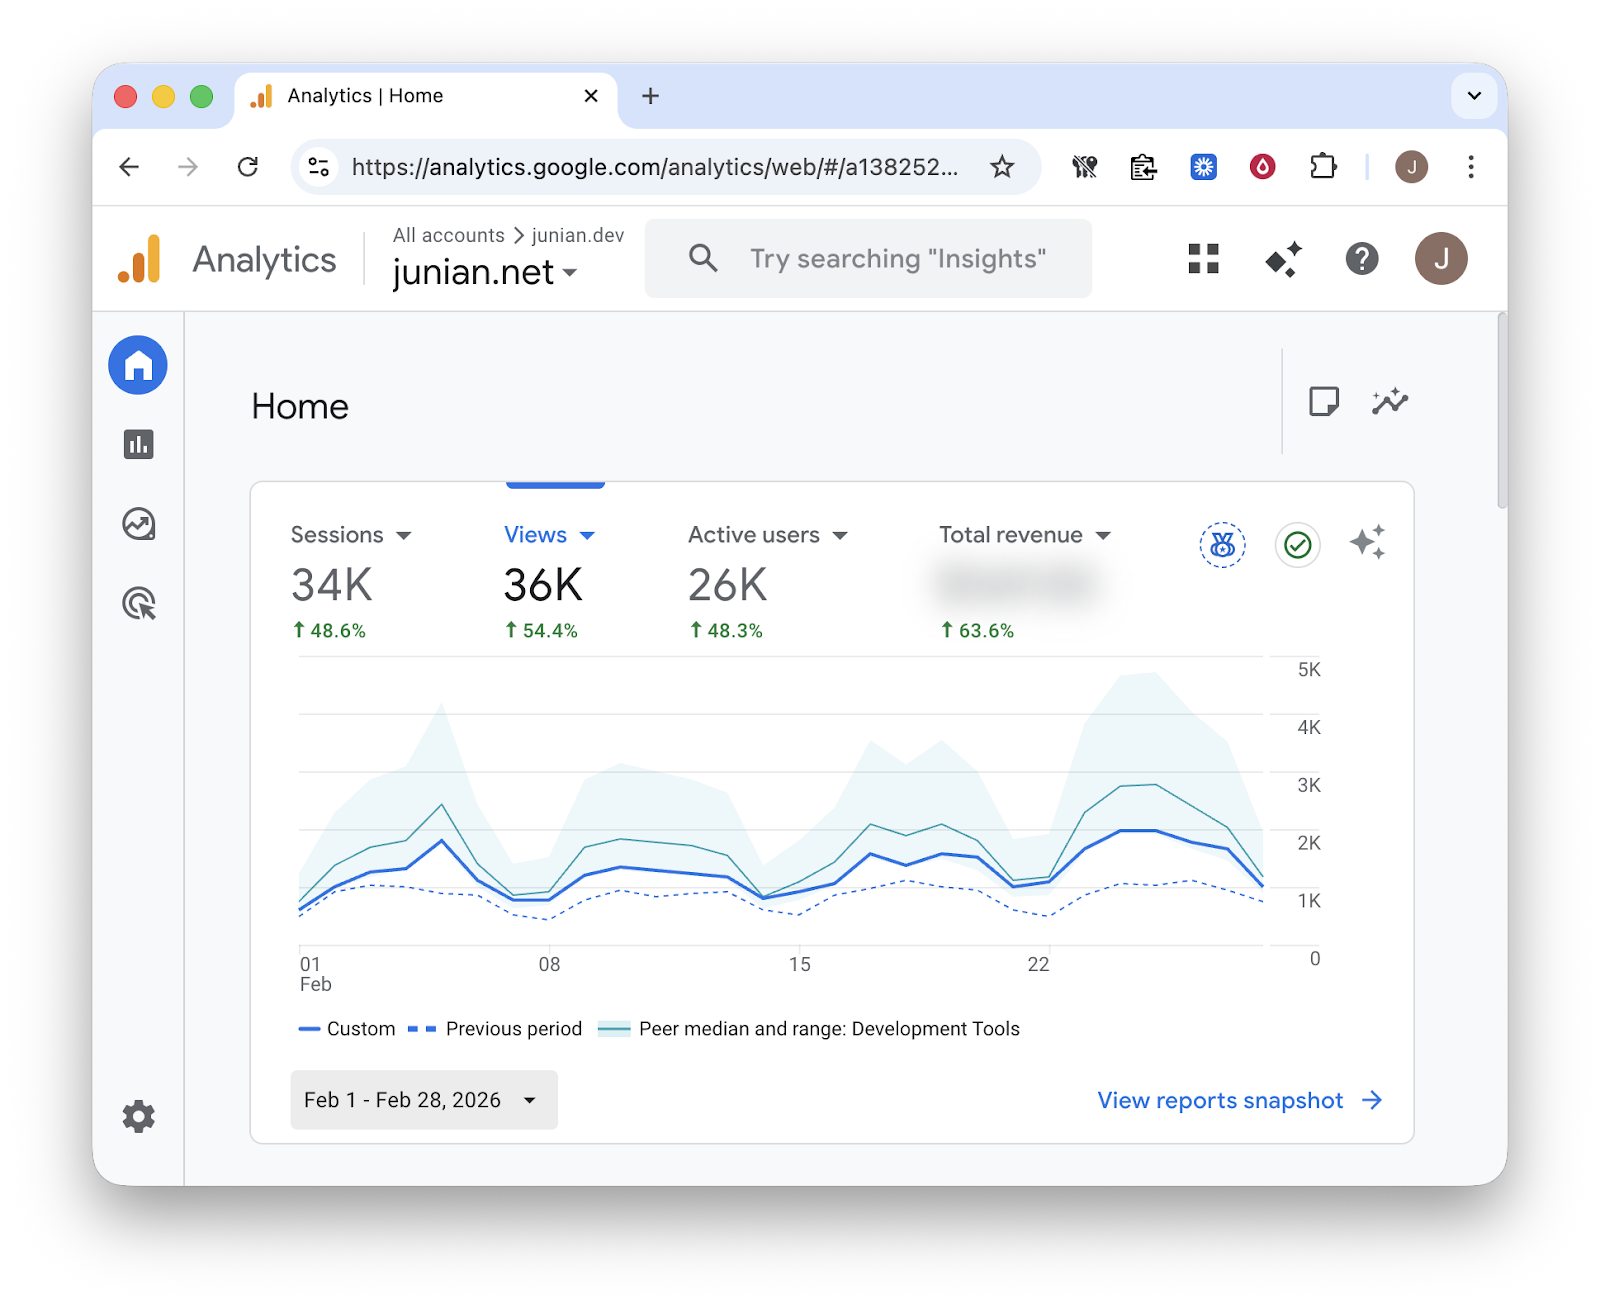
Task: Reload the page with the refresh icon
Action: click(x=248, y=167)
